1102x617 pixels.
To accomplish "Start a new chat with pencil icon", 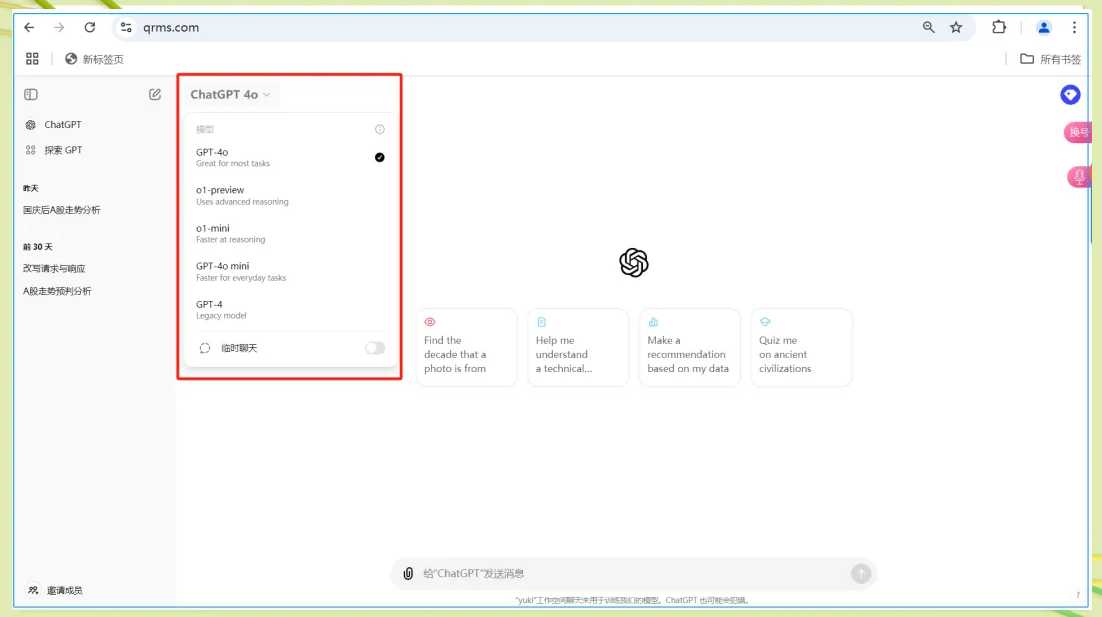I will coord(155,94).
